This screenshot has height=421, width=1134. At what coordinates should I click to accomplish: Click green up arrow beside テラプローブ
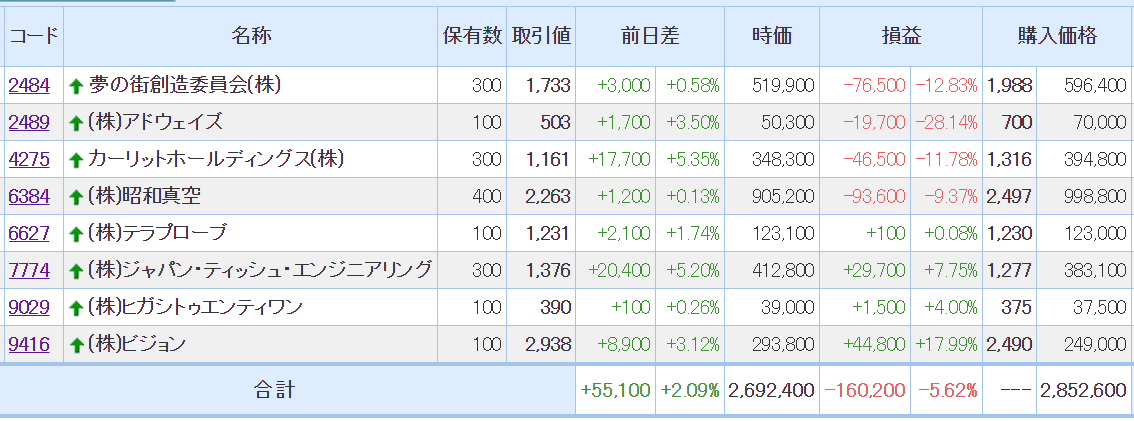click(76, 234)
